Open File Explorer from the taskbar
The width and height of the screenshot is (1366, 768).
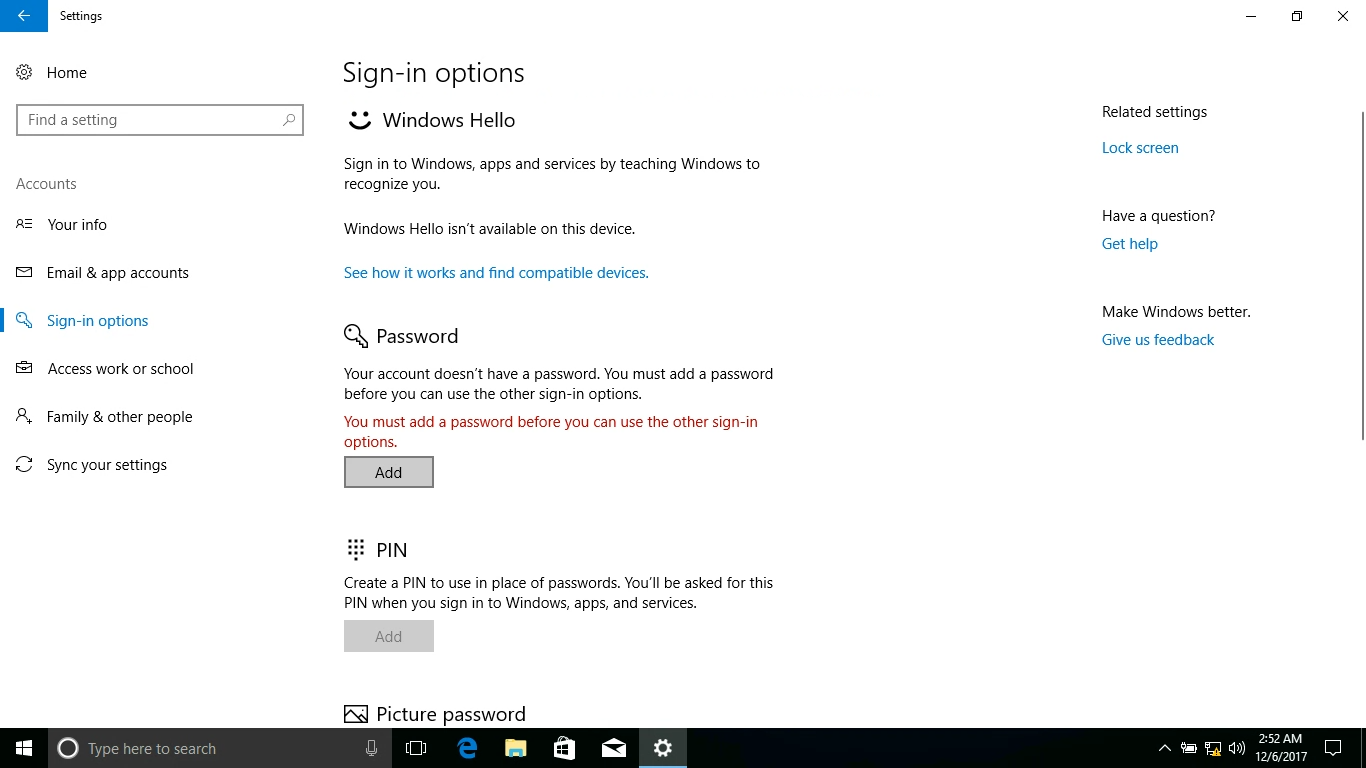(x=516, y=748)
